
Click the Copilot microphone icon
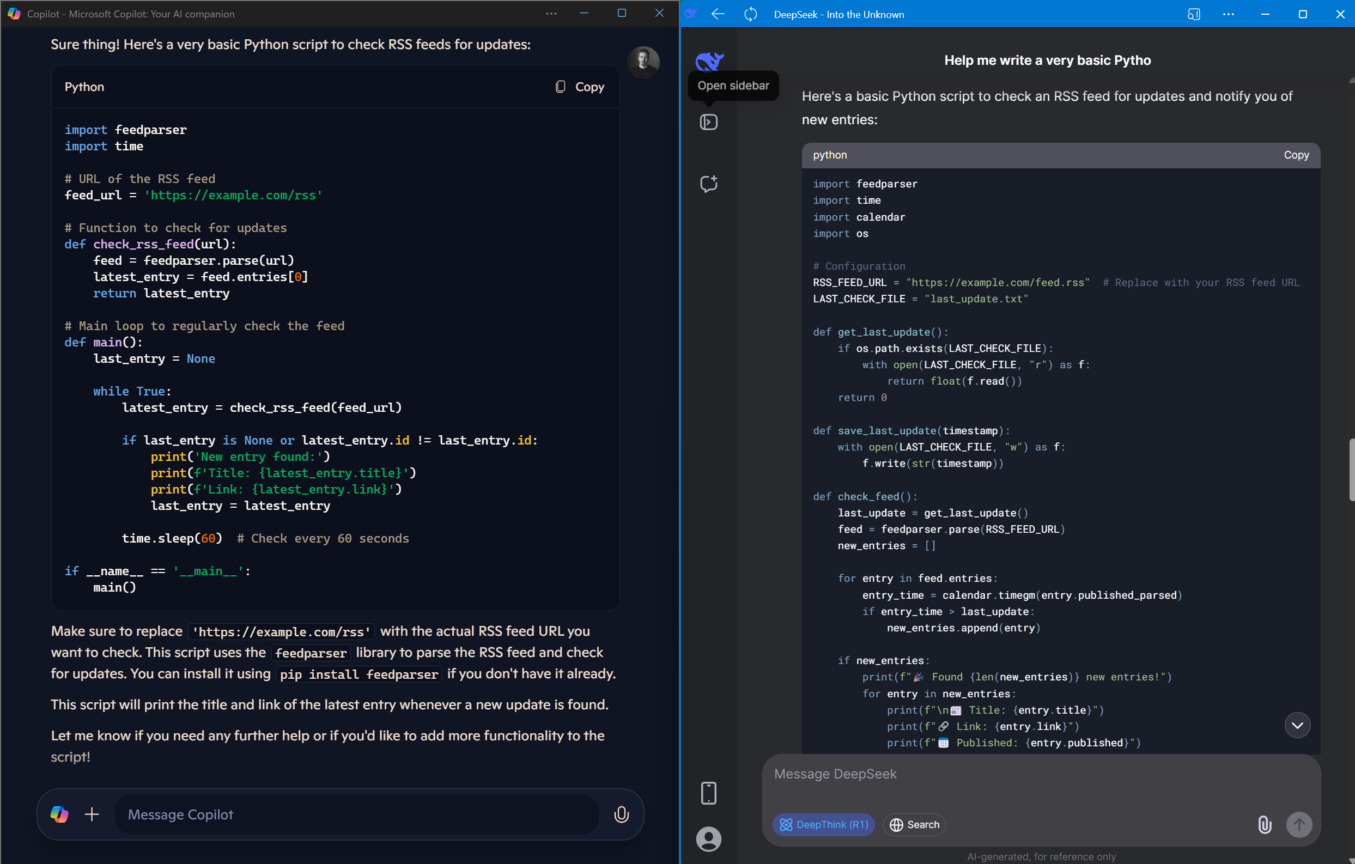pyautogui.click(x=621, y=814)
